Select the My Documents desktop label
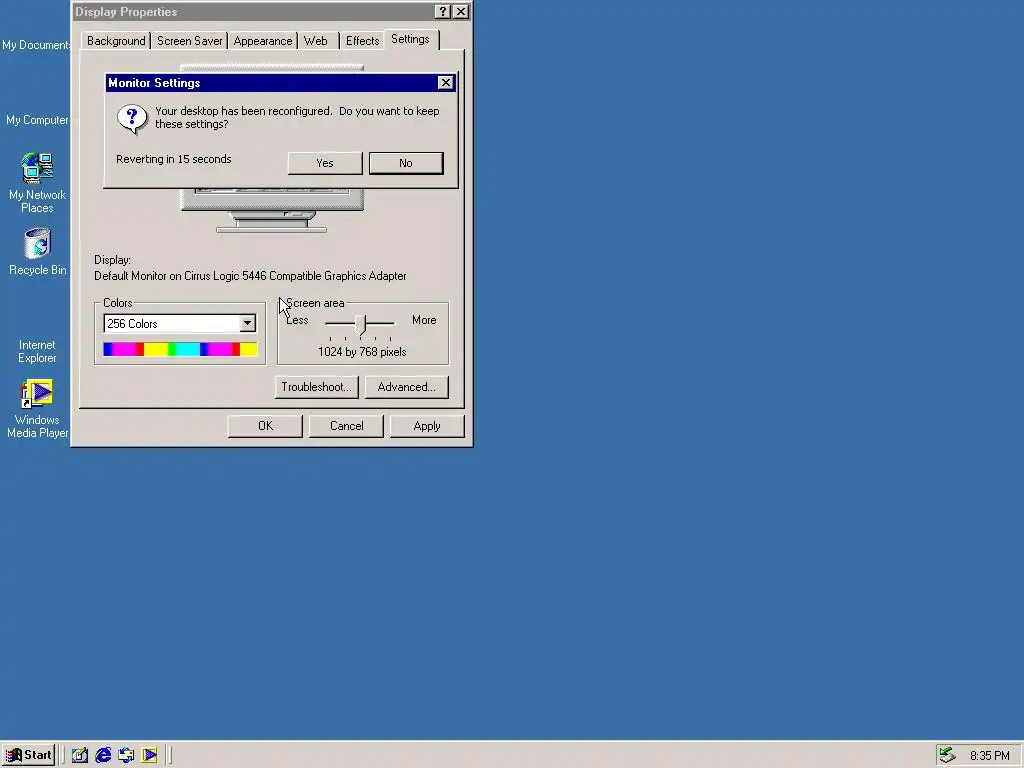The image size is (1024, 768). (35, 45)
